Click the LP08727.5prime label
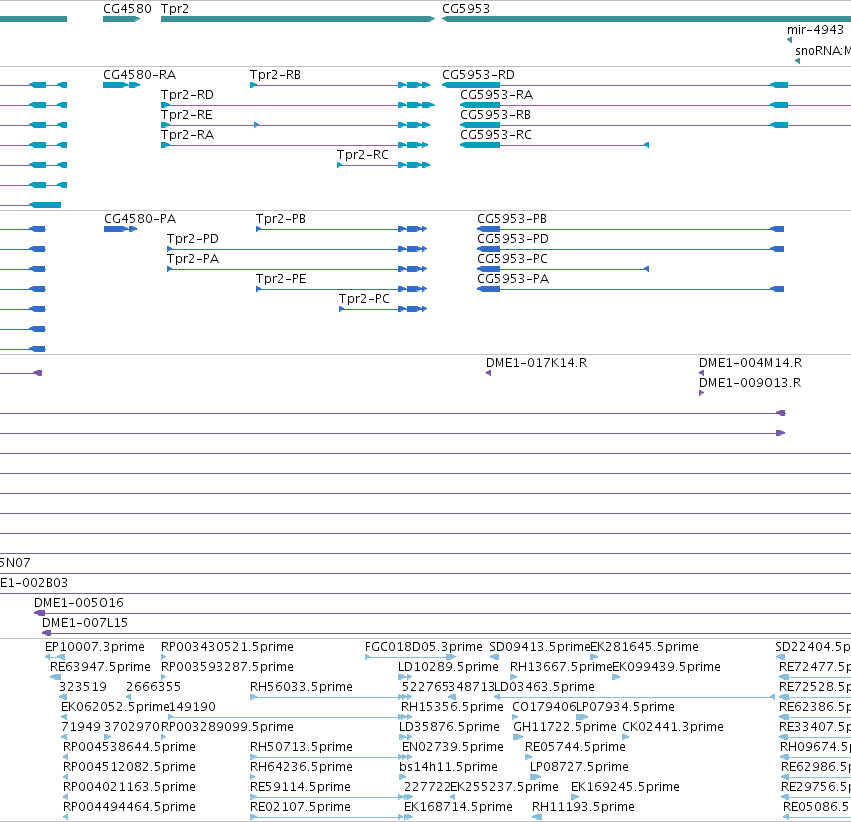The height and width of the screenshot is (822, 851). pos(579,767)
